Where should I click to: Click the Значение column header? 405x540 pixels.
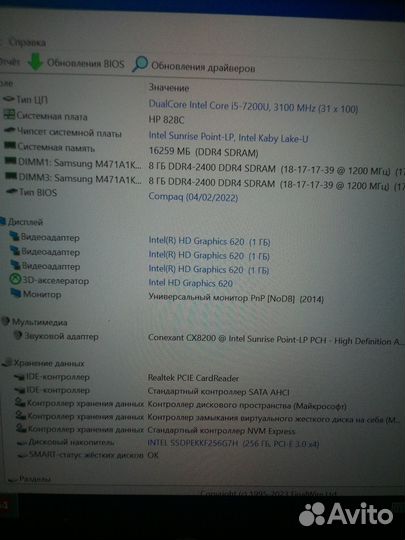tap(169, 88)
